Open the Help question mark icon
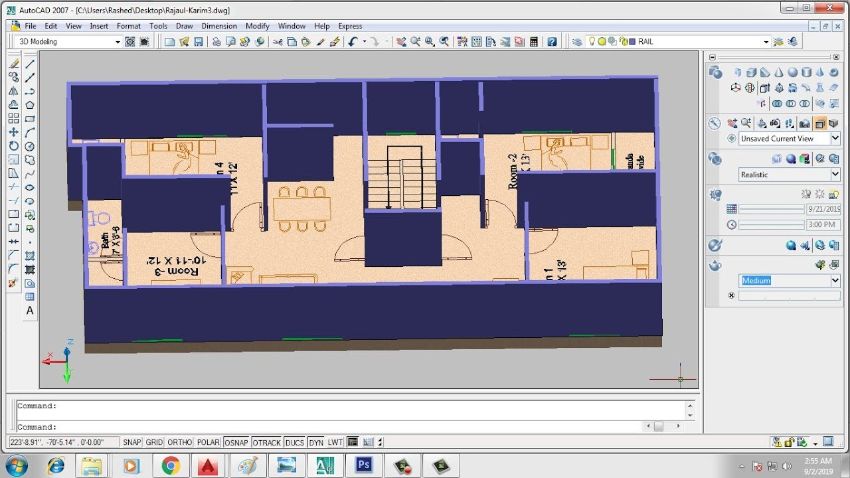This screenshot has height=478, width=850. click(x=552, y=42)
